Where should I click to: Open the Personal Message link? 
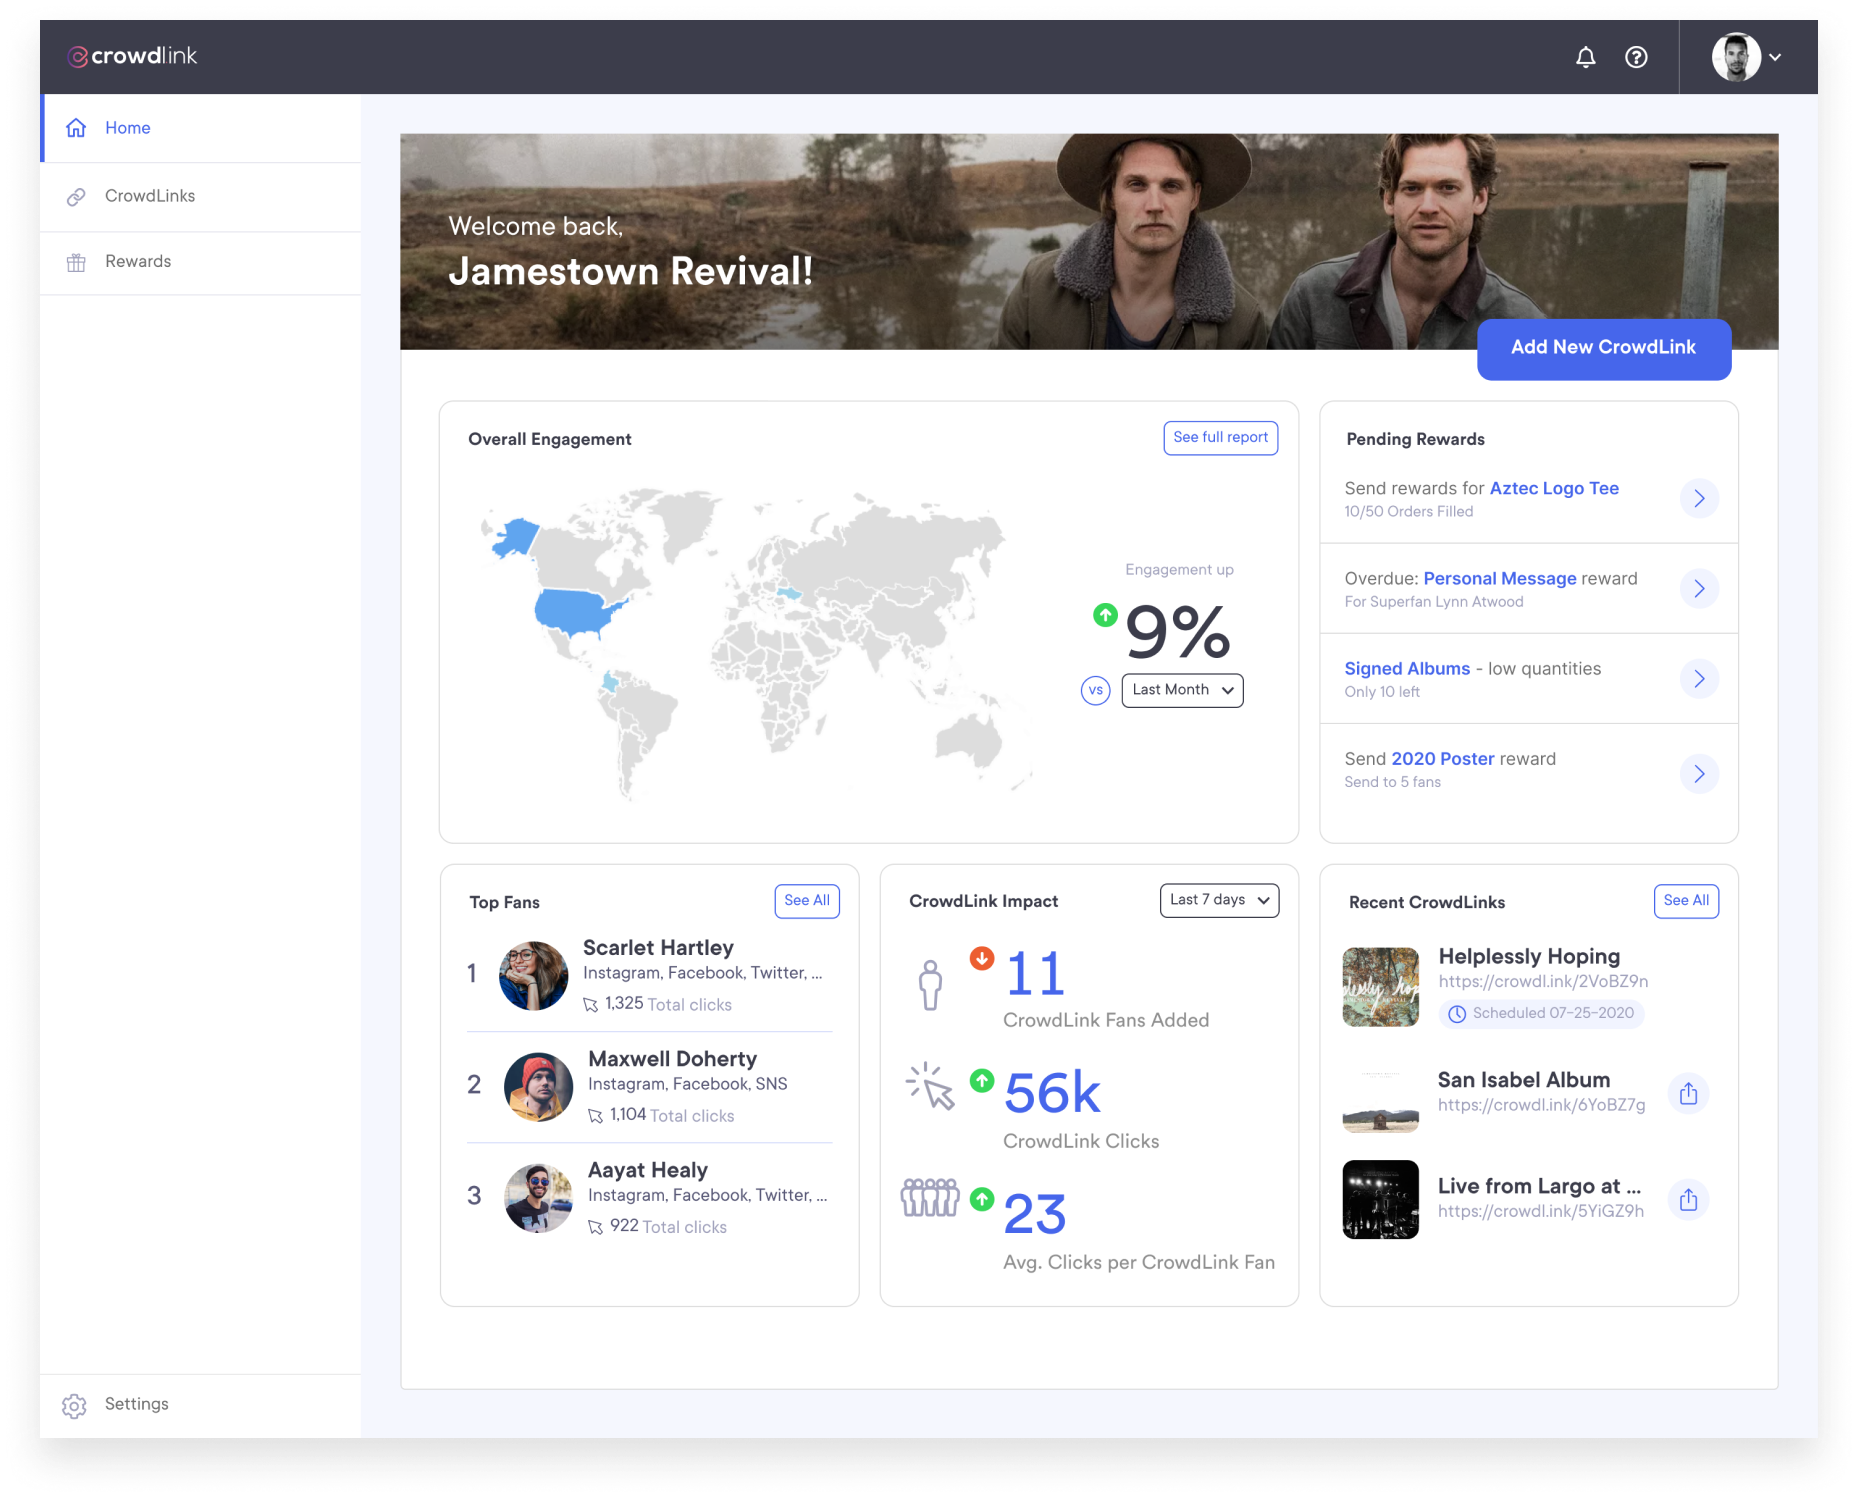pyautogui.click(x=1500, y=578)
